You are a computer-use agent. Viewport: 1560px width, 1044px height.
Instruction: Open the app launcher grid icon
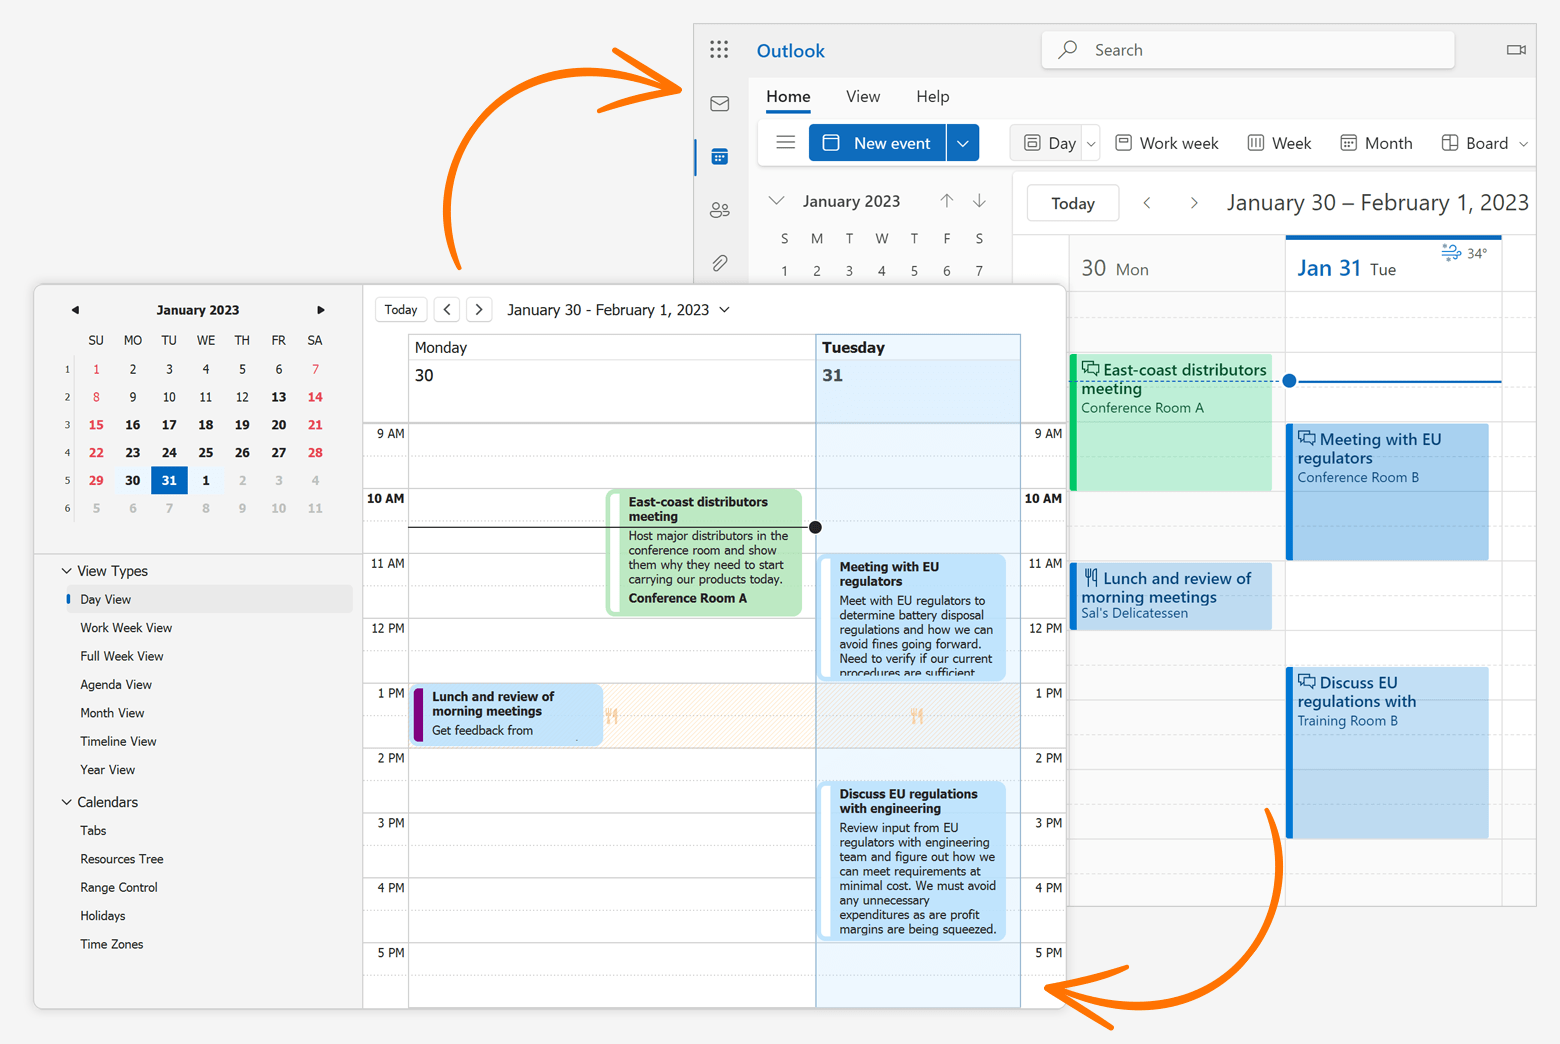719,49
